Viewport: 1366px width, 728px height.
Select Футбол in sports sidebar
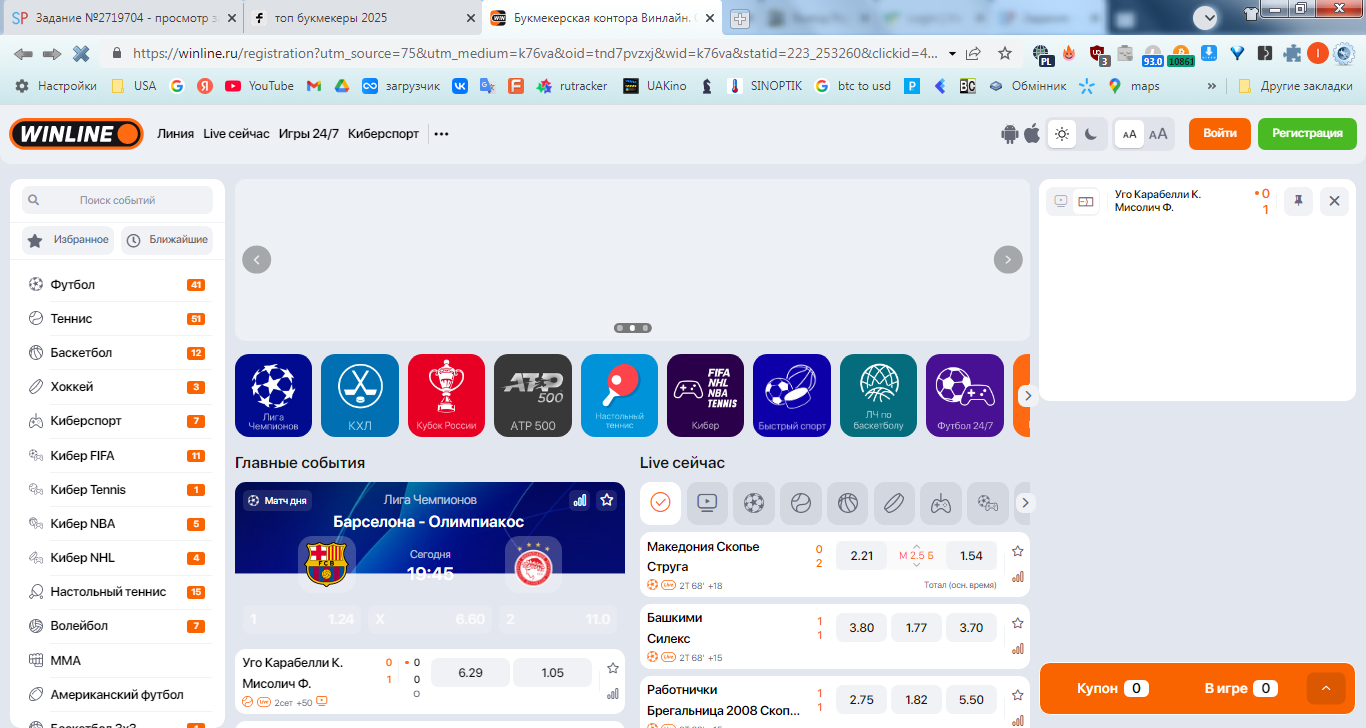(117, 285)
